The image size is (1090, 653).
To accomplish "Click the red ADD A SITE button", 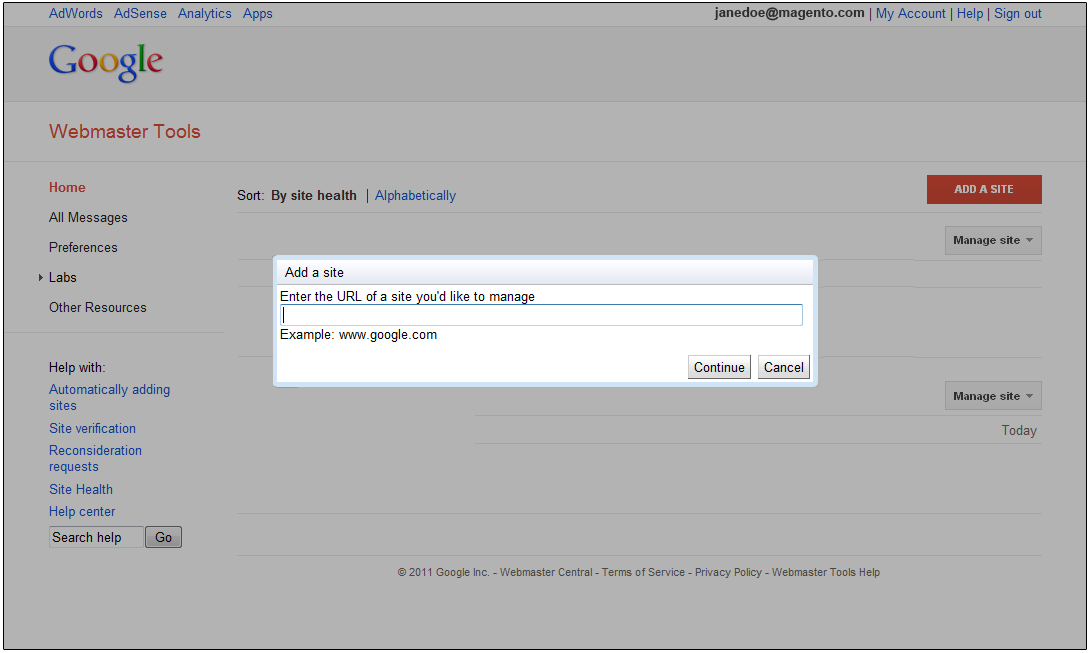I will pyautogui.click(x=984, y=189).
